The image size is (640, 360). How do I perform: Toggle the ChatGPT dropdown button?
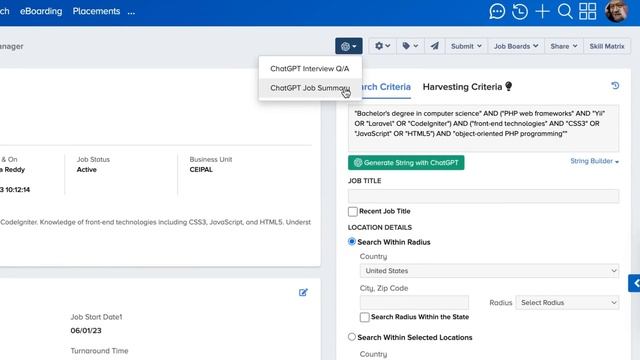coord(349,46)
